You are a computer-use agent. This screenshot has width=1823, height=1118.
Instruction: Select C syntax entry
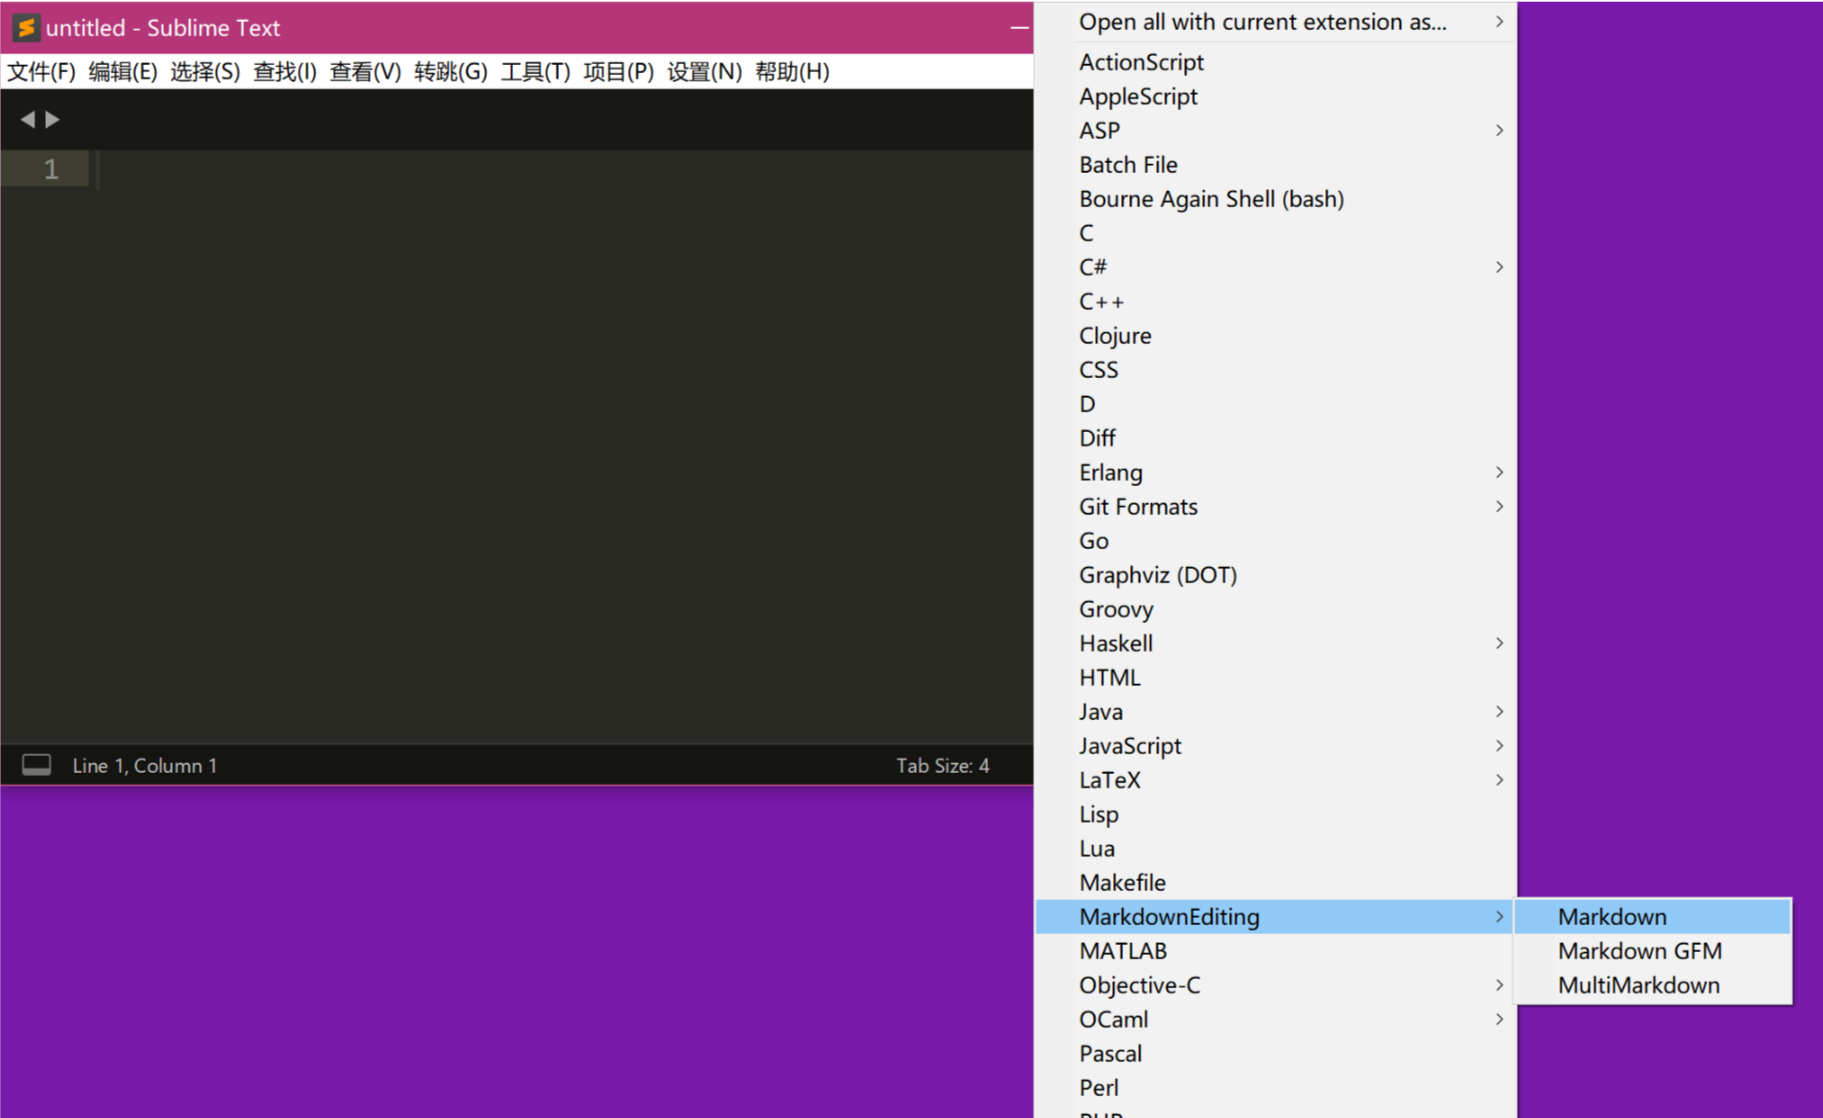(1276, 233)
